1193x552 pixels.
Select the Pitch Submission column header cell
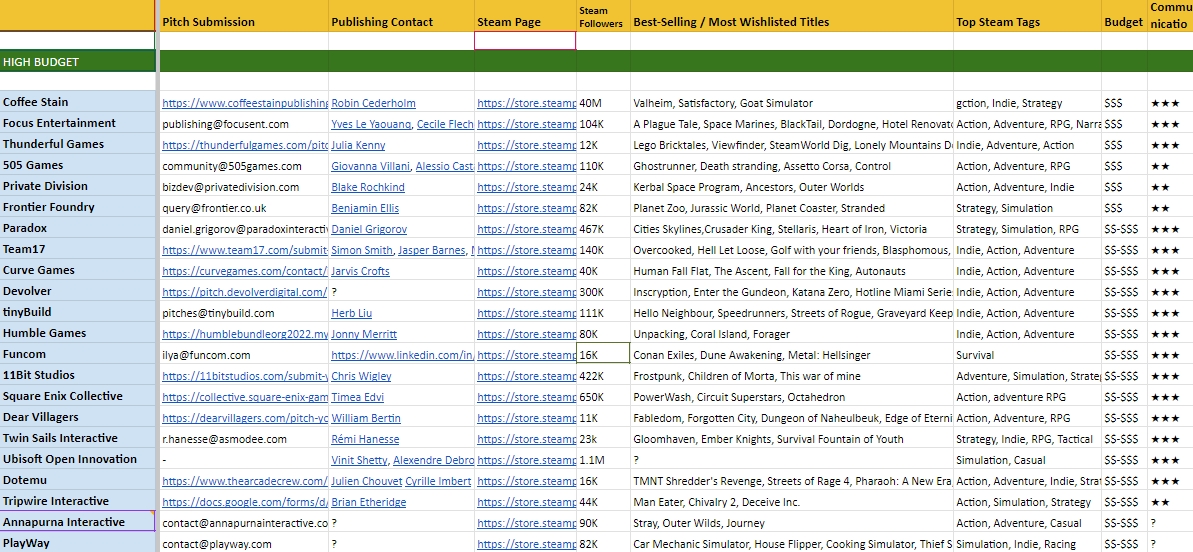[x=243, y=21]
